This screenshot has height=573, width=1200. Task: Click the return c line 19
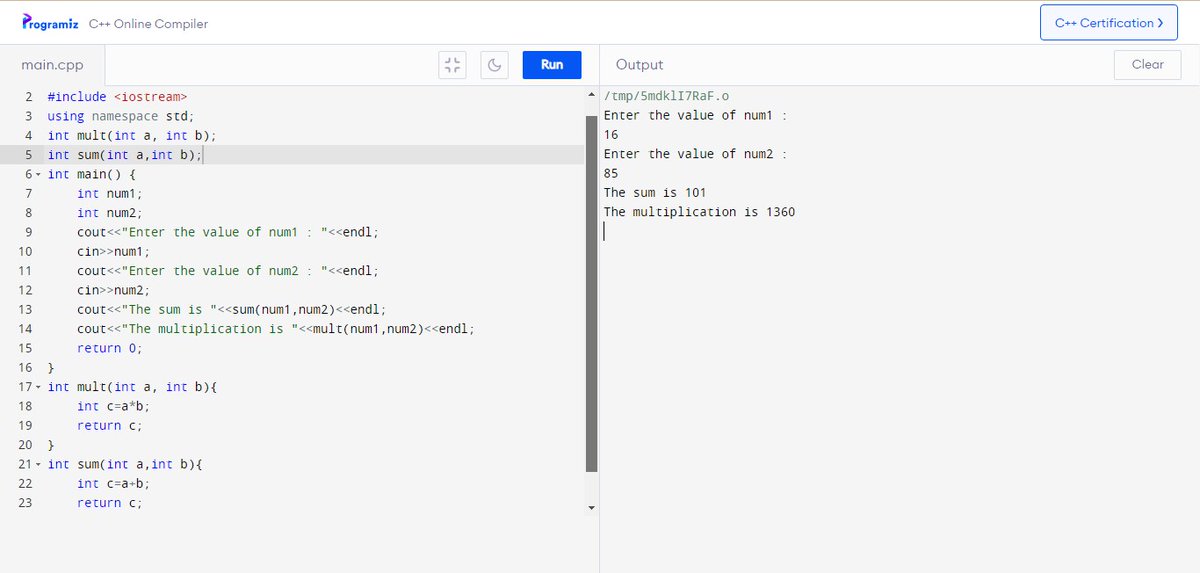[x=110, y=426]
